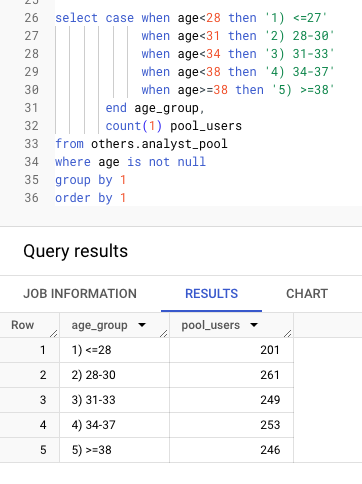
Task: Click number 34 in 'age<34' condition
Action: tap(213, 54)
